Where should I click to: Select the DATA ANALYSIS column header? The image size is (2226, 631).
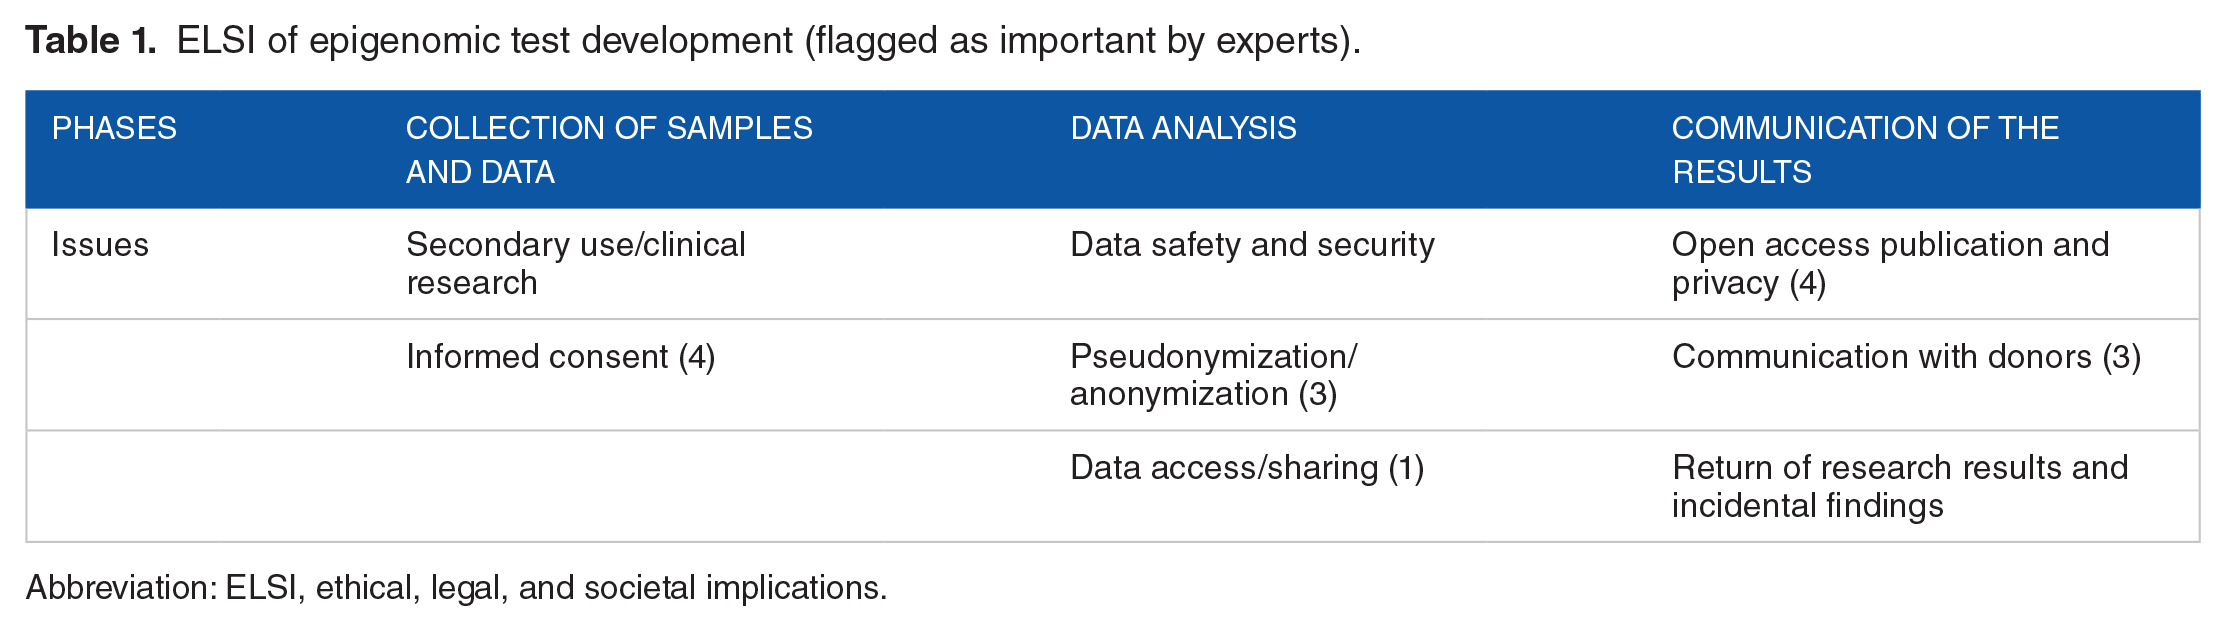click(x=1183, y=129)
